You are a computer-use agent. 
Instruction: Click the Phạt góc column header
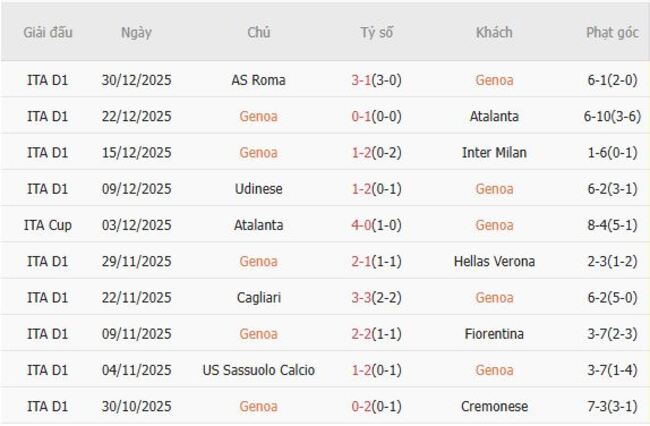click(612, 32)
